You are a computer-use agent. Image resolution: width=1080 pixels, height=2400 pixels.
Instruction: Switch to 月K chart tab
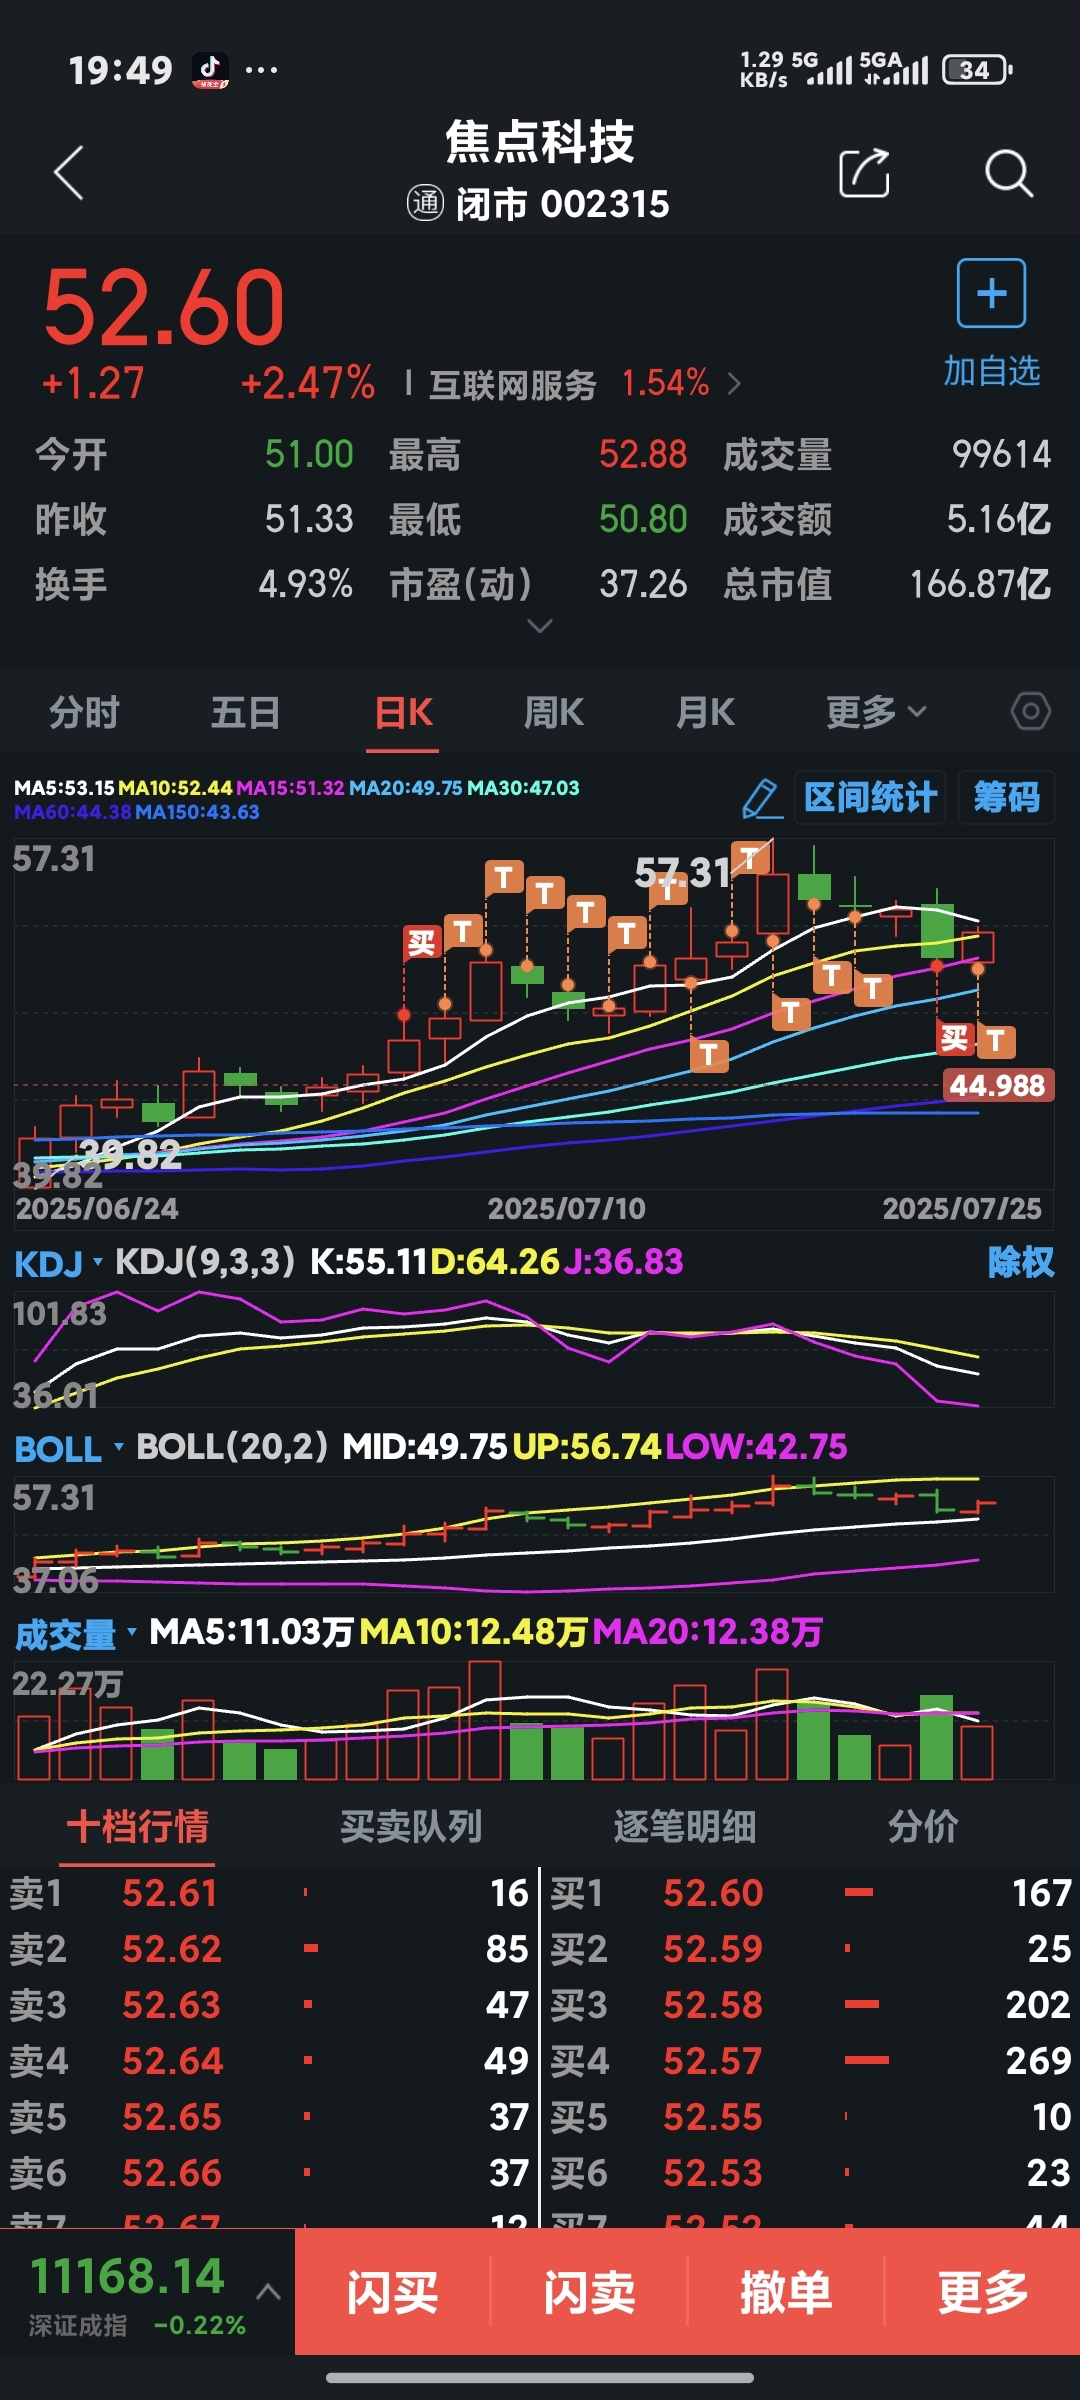coord(706,712)
